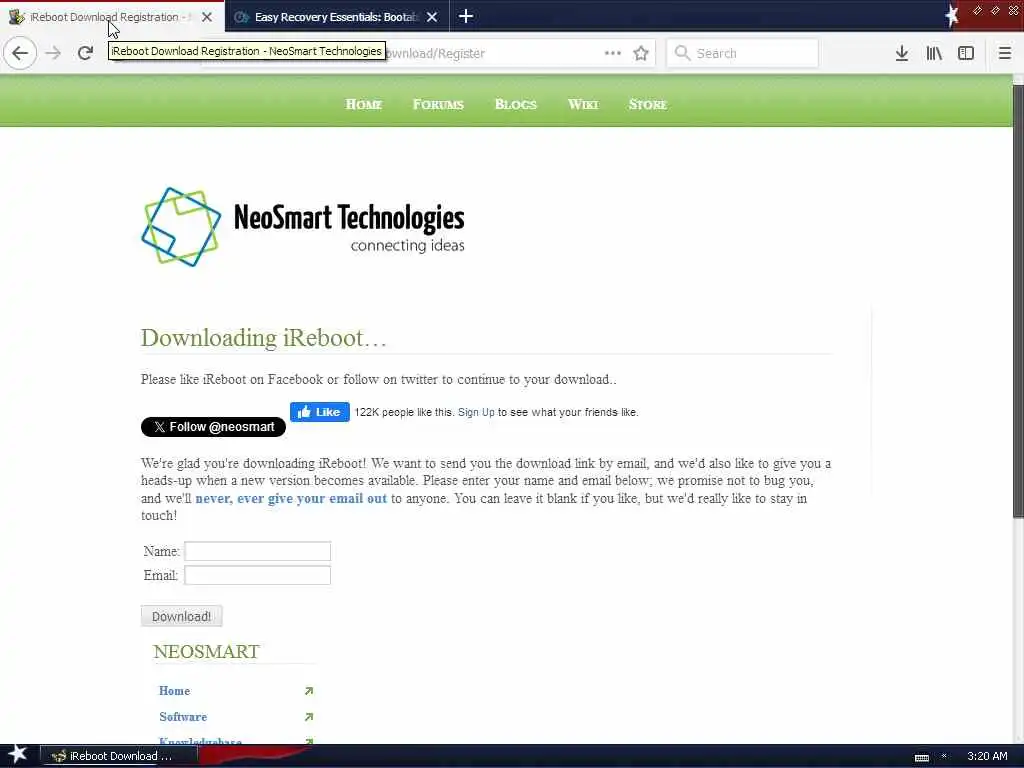Click into the Email input field
1024x768 pixels.
tap(257, 575)
